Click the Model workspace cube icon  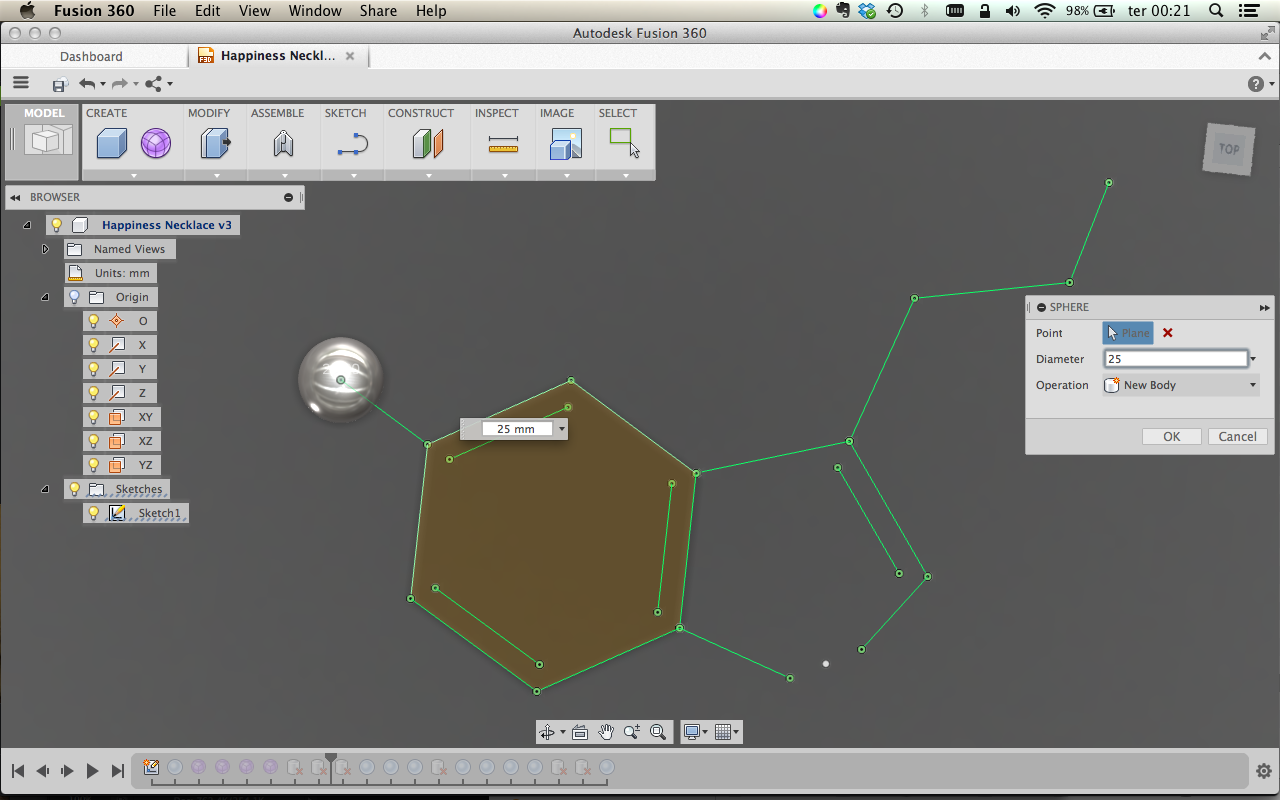[x=47, y=141]
